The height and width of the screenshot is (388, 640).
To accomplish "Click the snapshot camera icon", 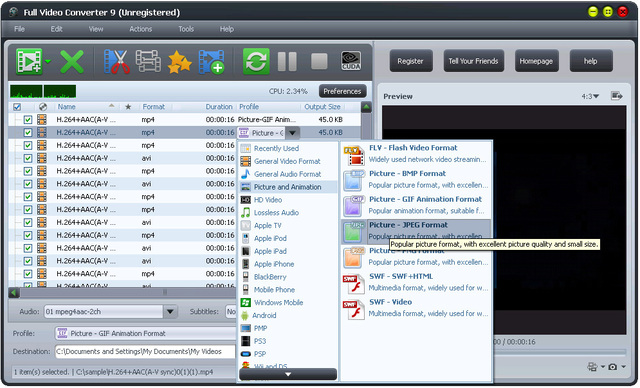I will (613, 367).
